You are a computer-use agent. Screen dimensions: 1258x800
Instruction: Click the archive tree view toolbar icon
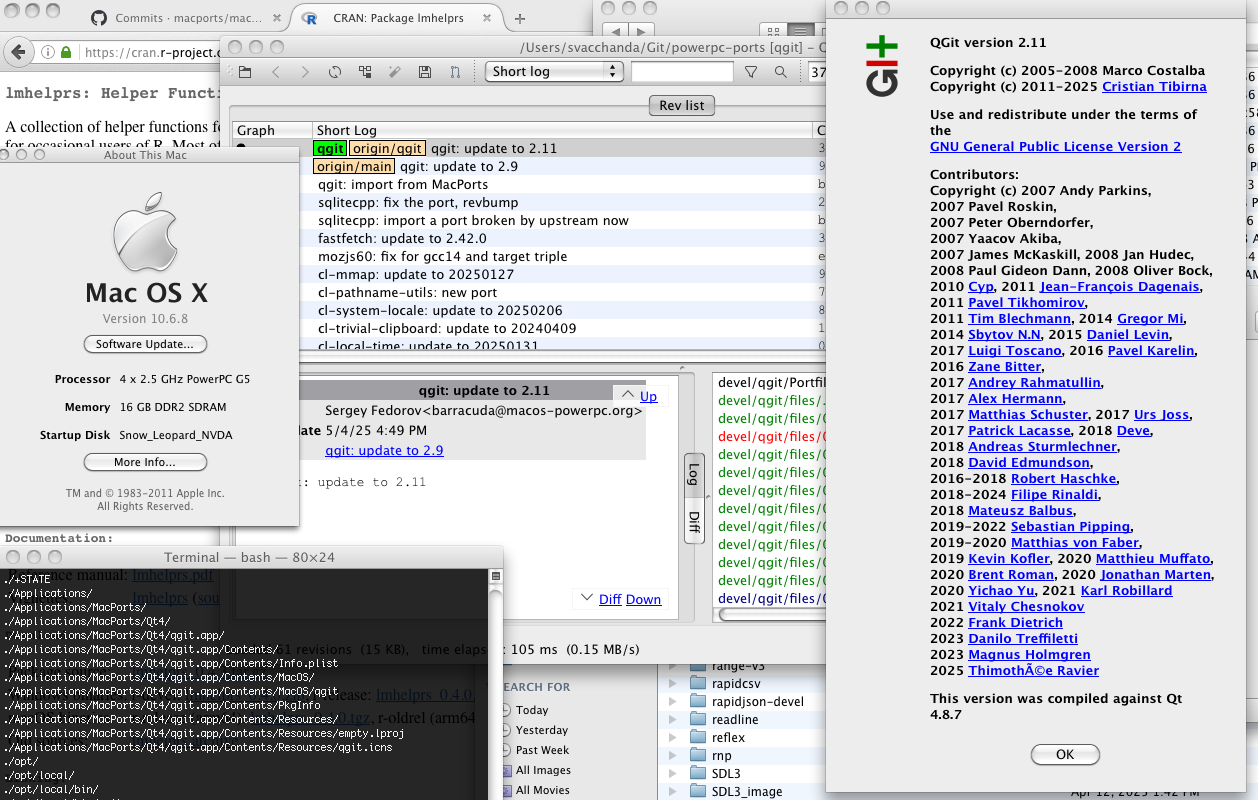coord(365,72)
